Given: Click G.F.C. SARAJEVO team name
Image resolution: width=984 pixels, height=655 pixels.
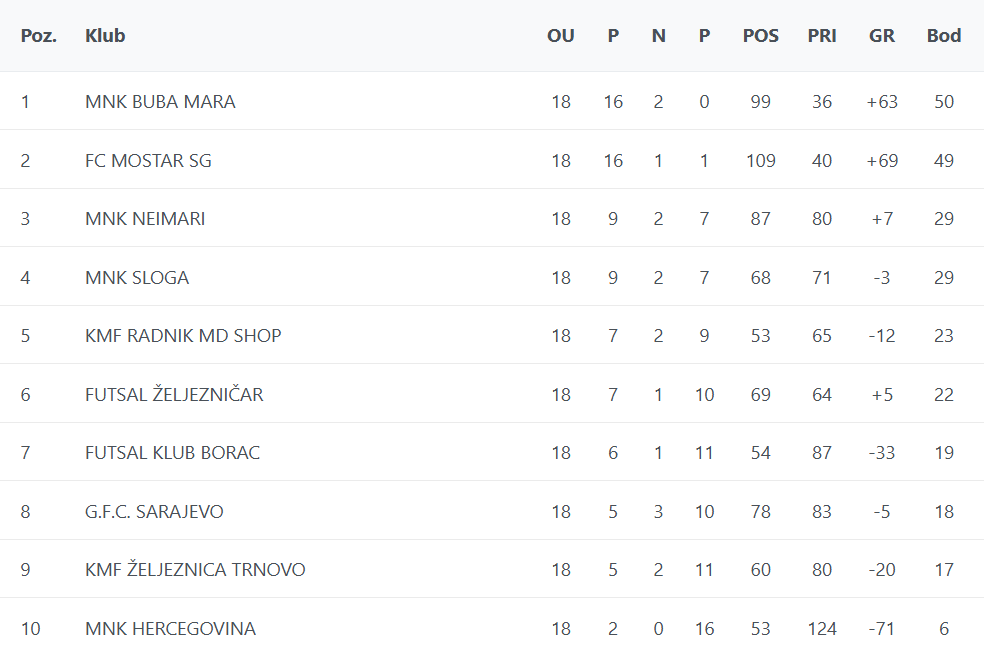Looking at the screenshot, I should click(154, 512).
